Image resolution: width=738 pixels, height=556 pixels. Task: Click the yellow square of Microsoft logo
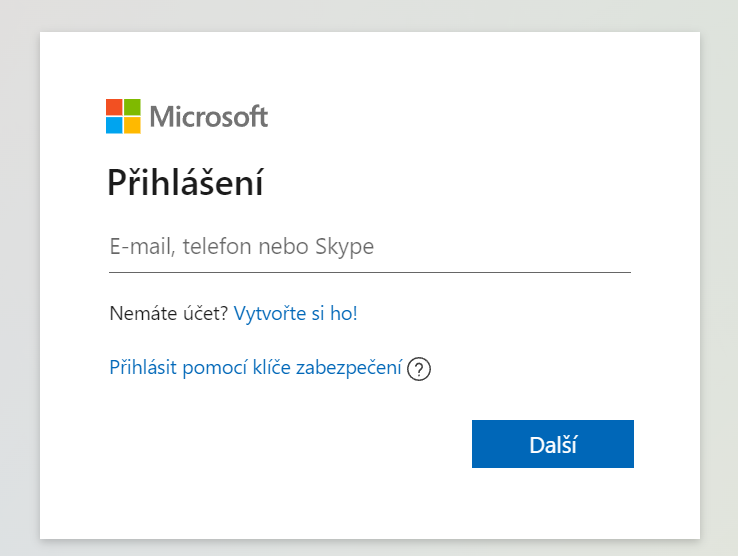(132, 125)
